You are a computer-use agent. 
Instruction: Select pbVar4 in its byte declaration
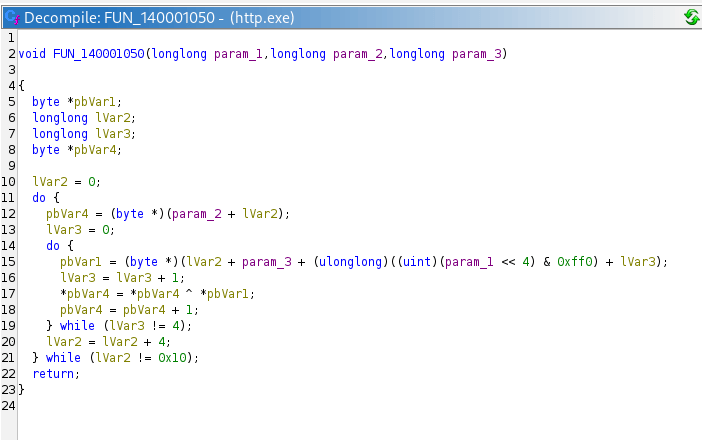tap(94, 150)
